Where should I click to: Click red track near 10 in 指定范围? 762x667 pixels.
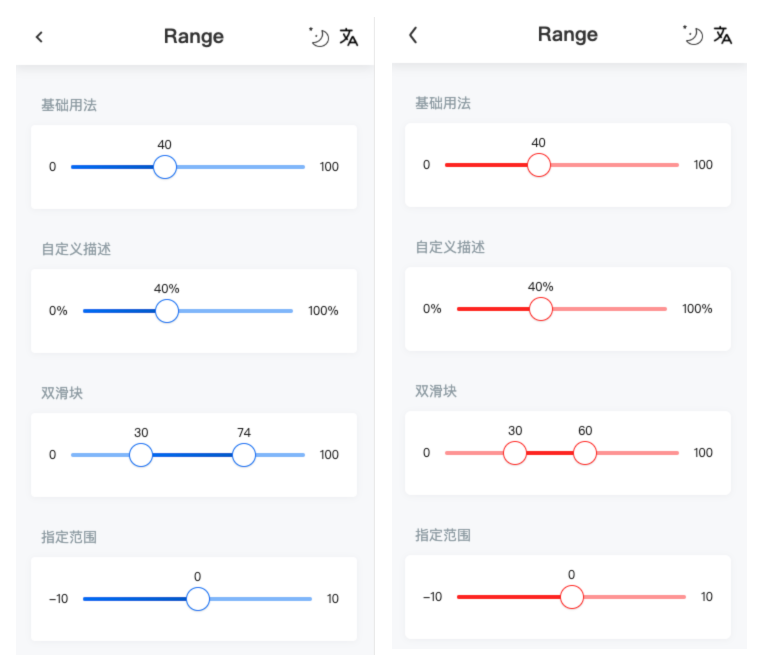tap(673, 597)
